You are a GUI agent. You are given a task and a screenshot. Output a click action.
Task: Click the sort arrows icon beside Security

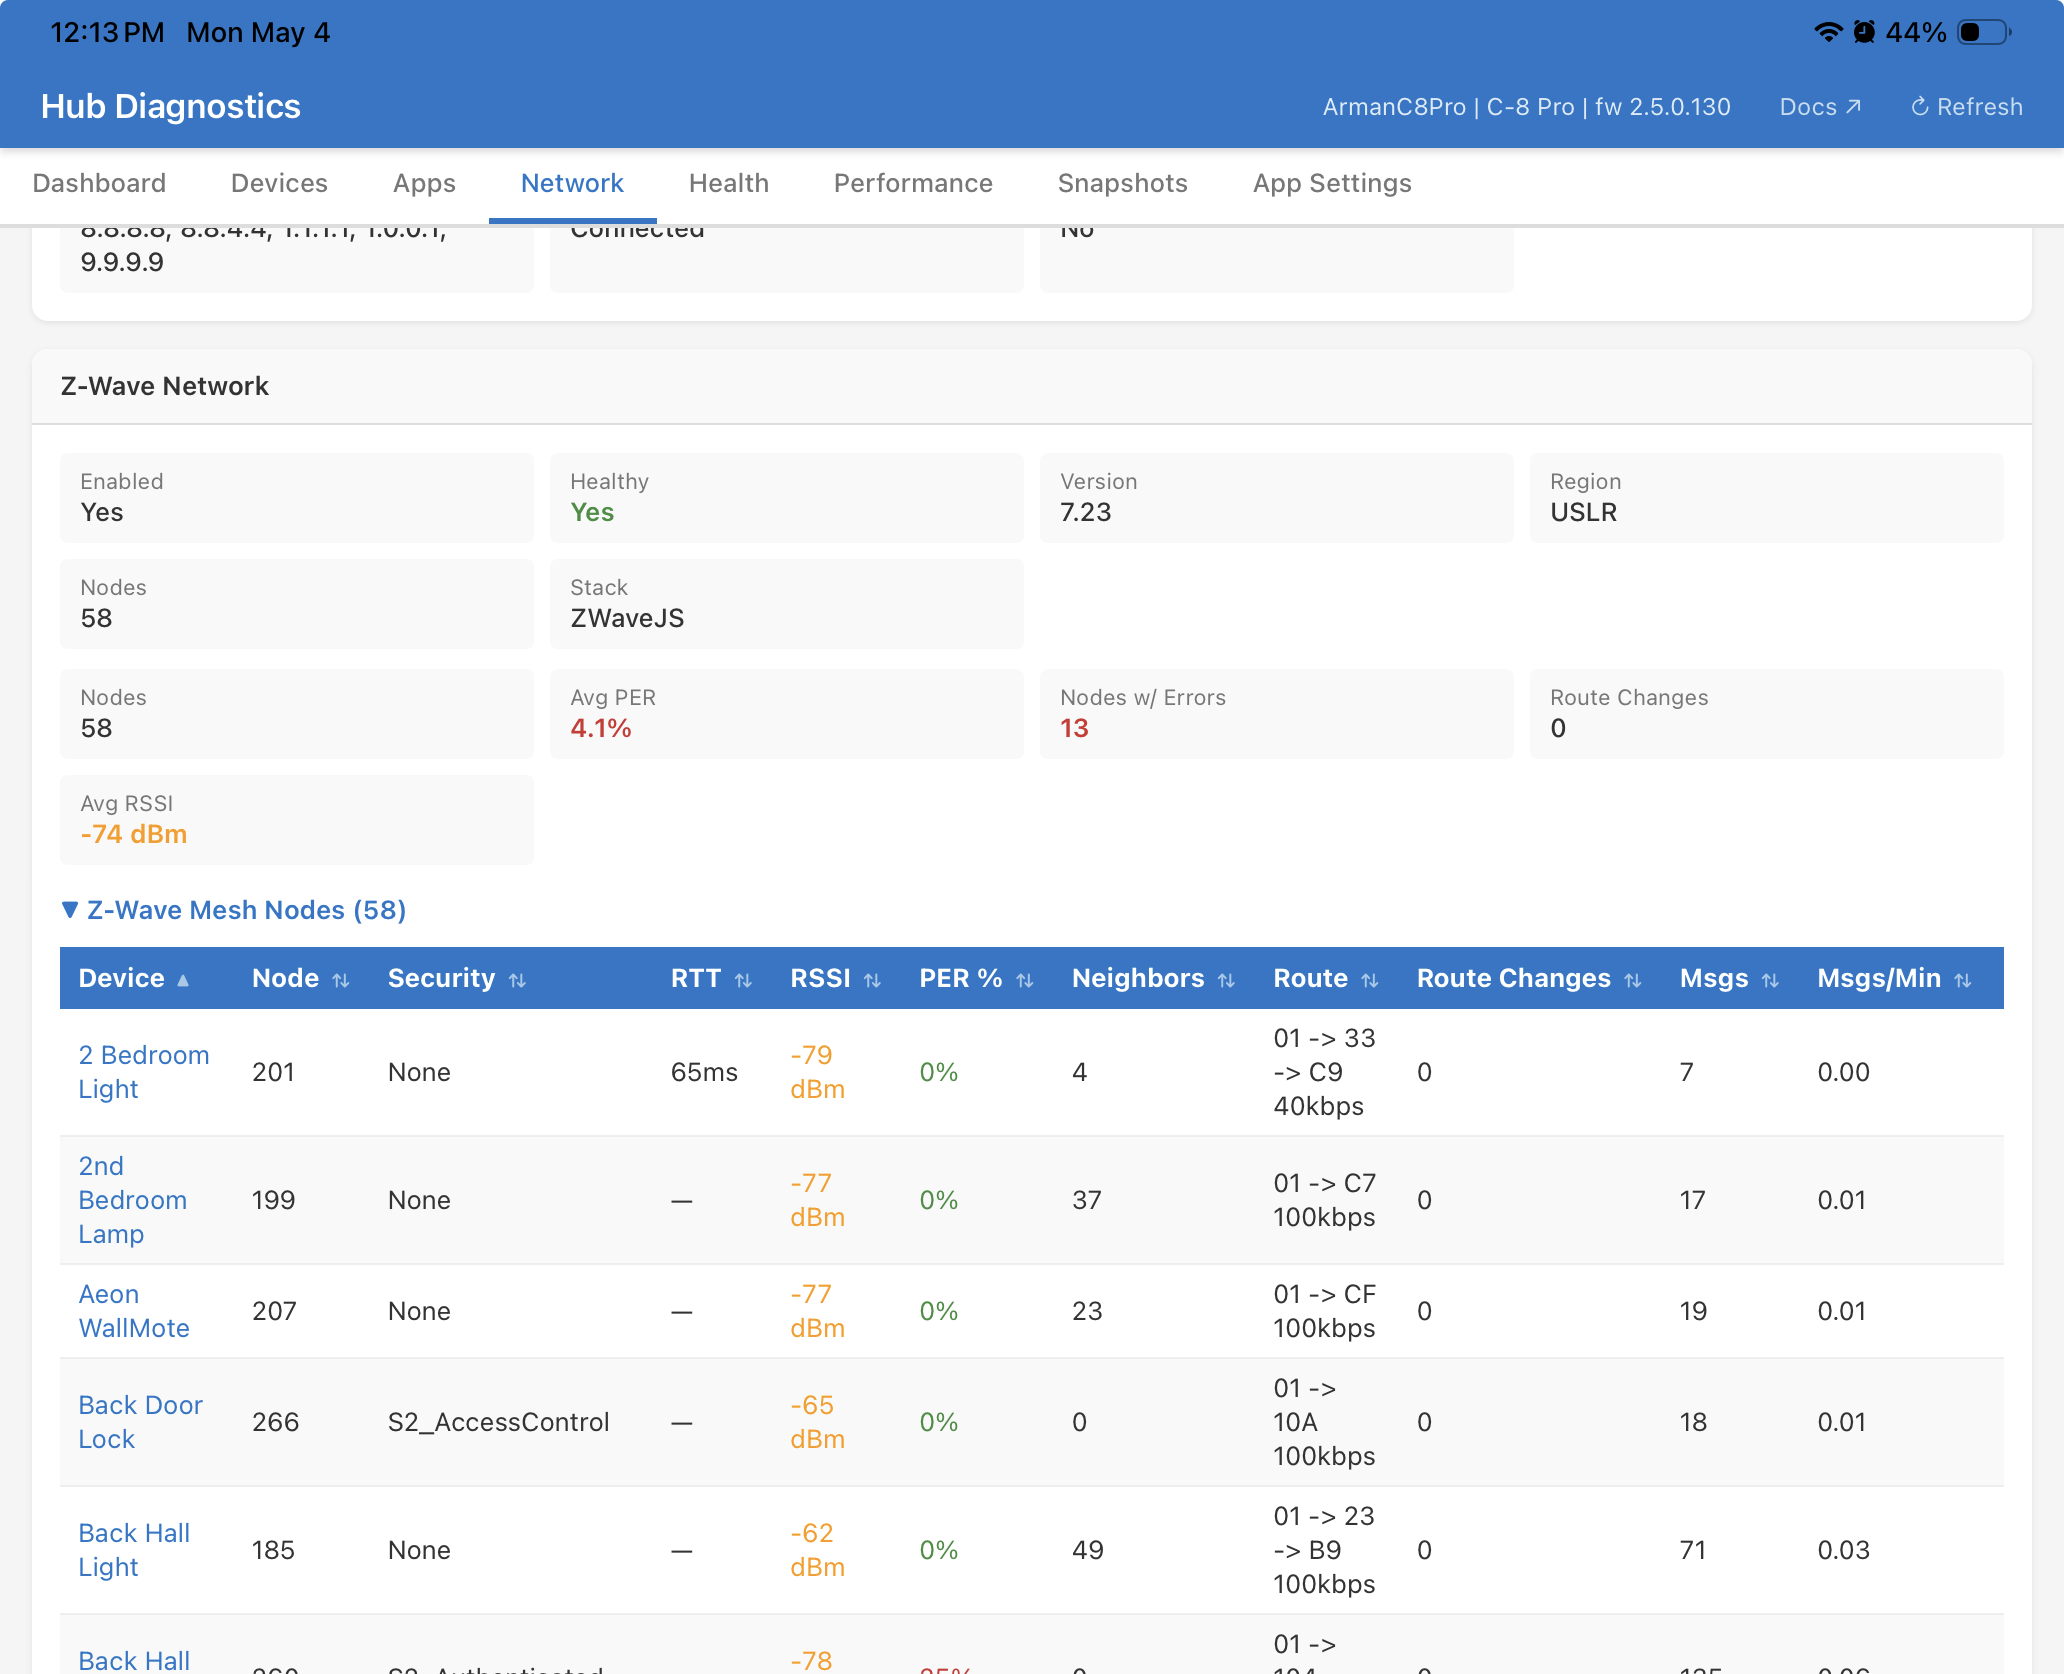pos(517,980)
